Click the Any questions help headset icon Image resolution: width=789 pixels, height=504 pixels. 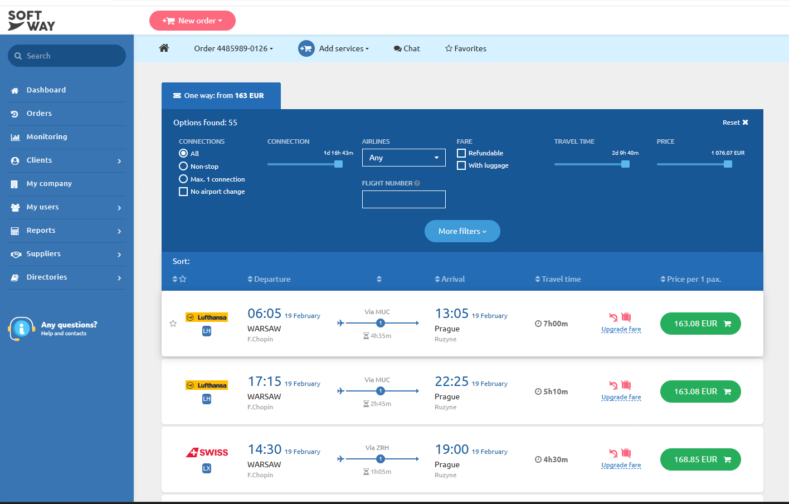(22, 328)
